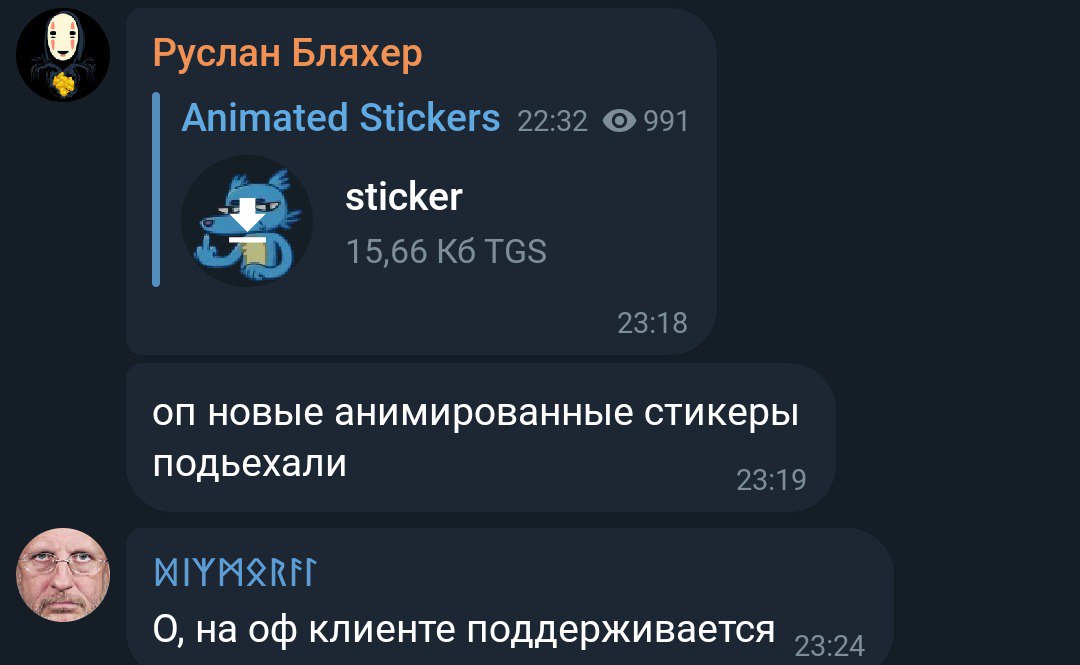Click the white download arrow on sticker
This screenshot has width=1080, height=665.
[247, 222]
